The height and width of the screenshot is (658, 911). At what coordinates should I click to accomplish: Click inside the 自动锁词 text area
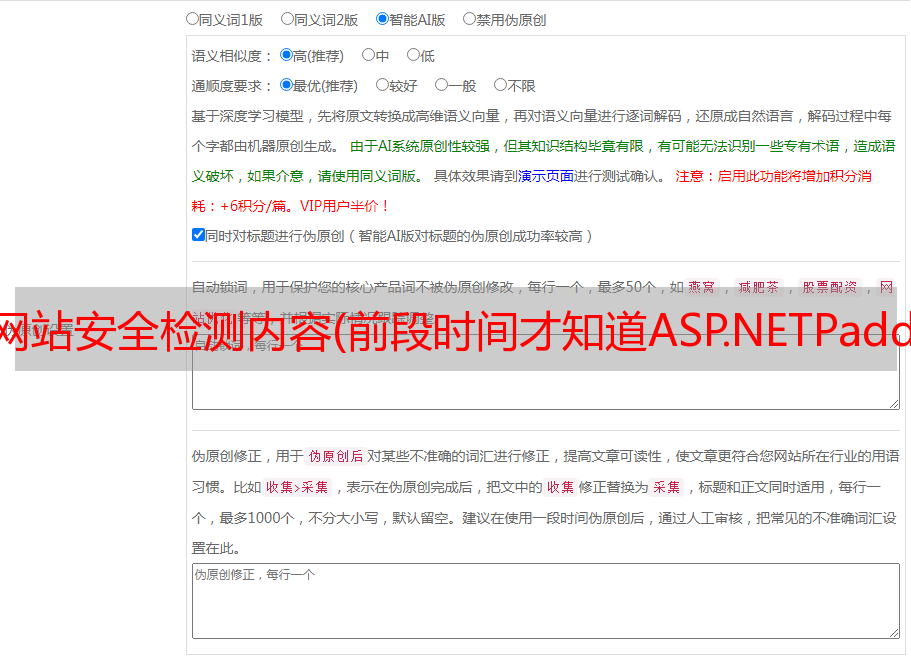(546, 372)
